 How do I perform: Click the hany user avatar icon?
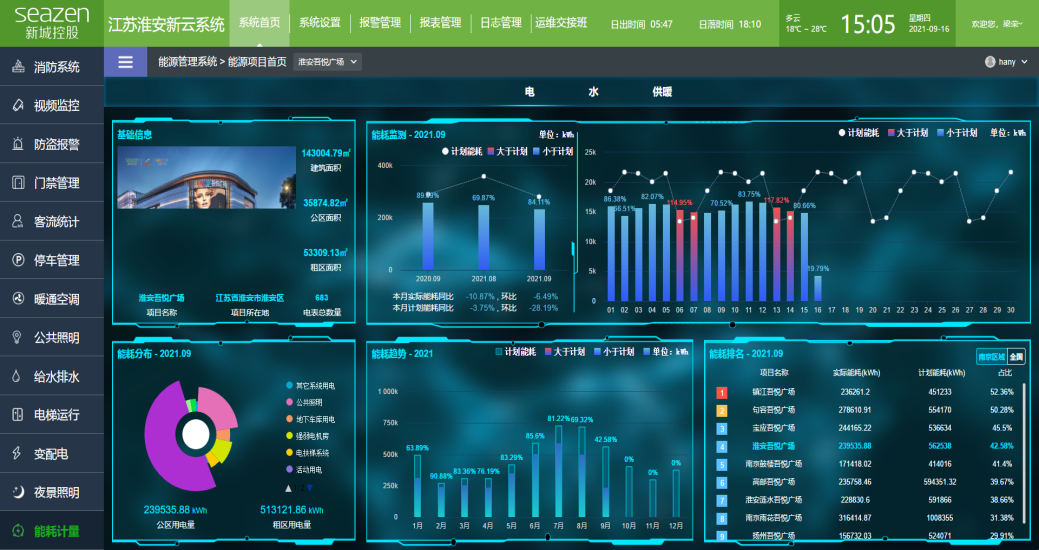(990, 62)
